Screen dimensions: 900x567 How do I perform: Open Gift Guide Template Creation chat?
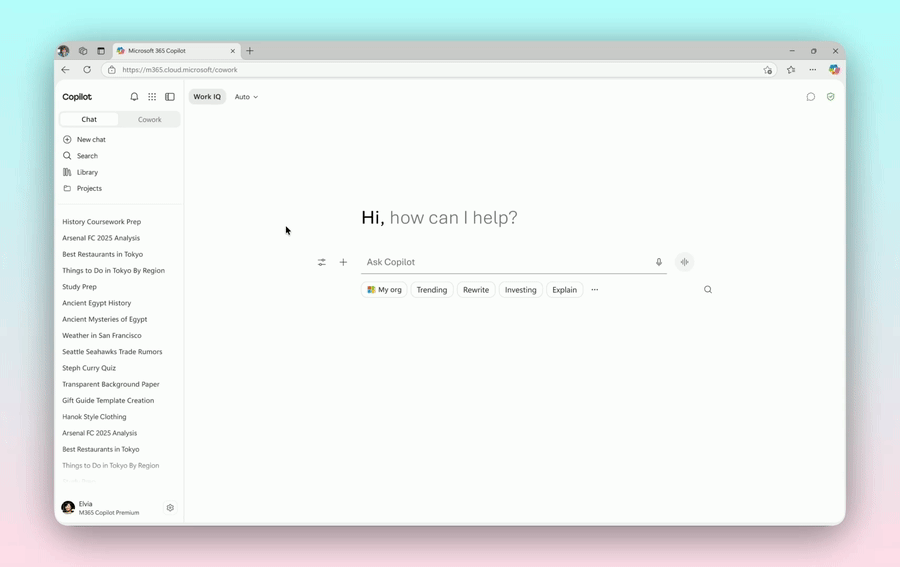pos(108,401)
